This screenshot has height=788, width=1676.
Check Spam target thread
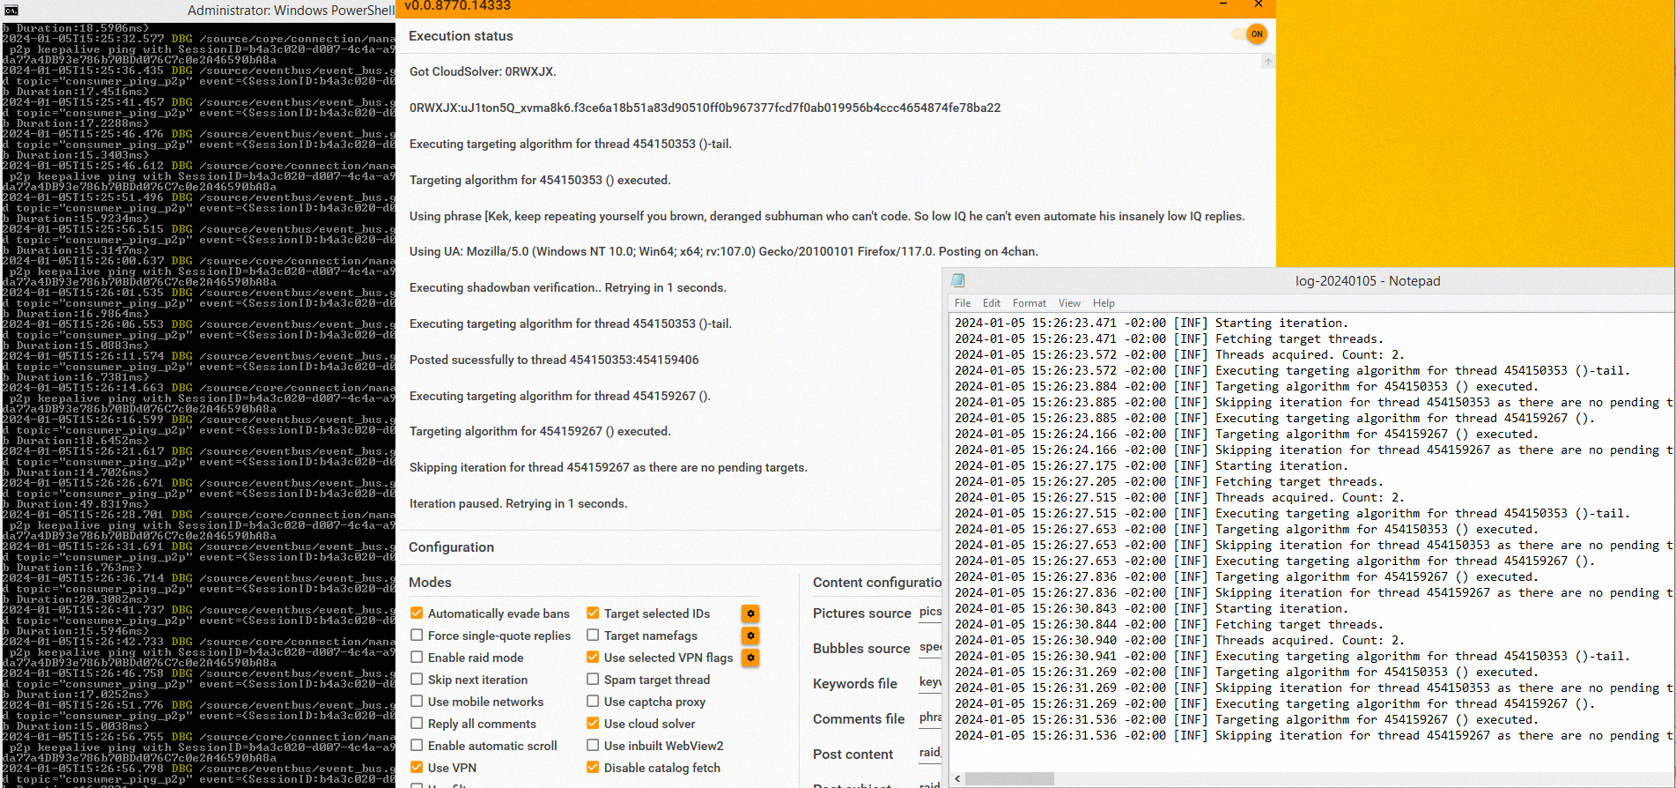click(593, 680)
